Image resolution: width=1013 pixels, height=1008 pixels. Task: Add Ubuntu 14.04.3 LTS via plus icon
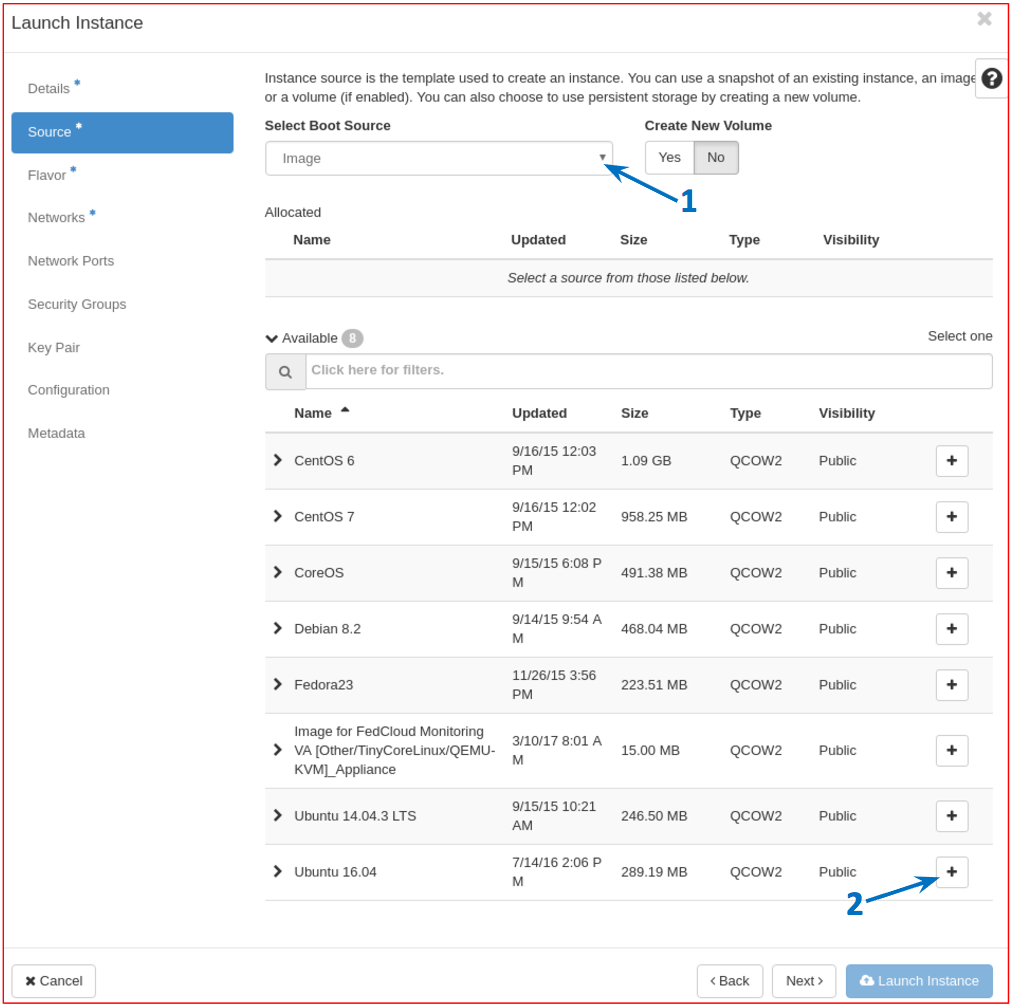[951, 816]
